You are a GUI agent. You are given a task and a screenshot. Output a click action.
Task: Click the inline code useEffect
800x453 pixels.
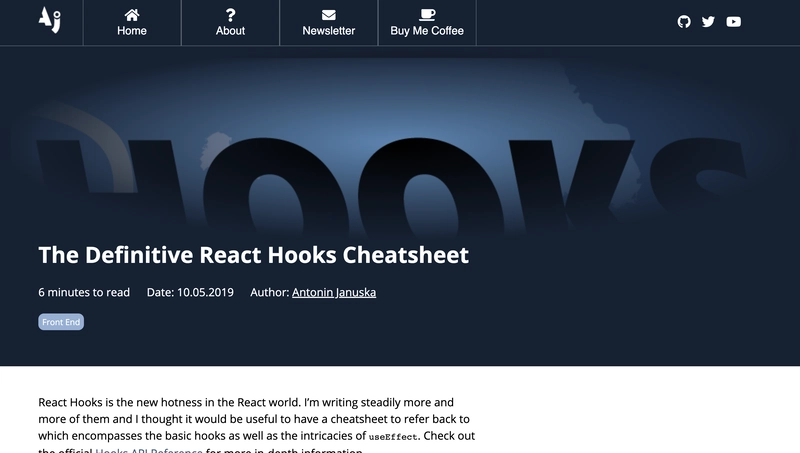click(x=393, y=437)
